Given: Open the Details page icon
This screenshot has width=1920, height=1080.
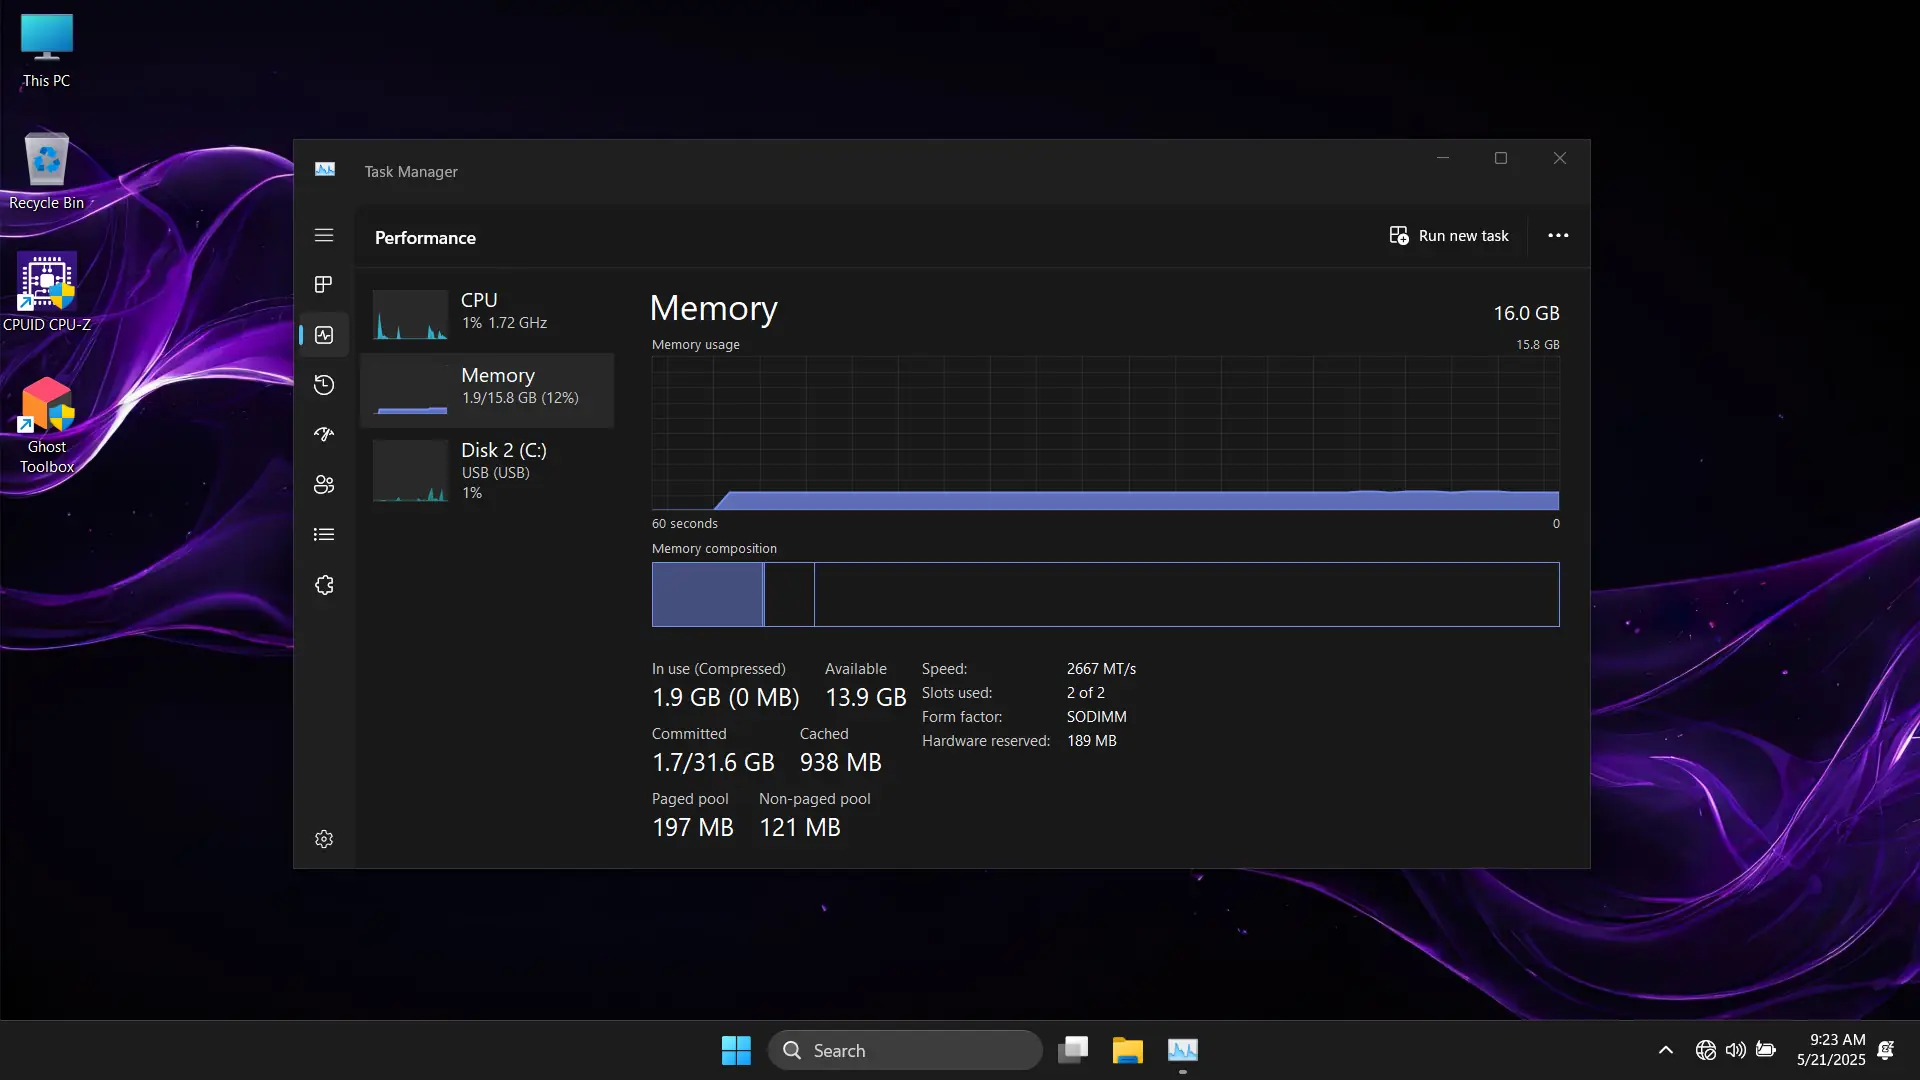Looking at the screenshot, I should tap(324, 534).
